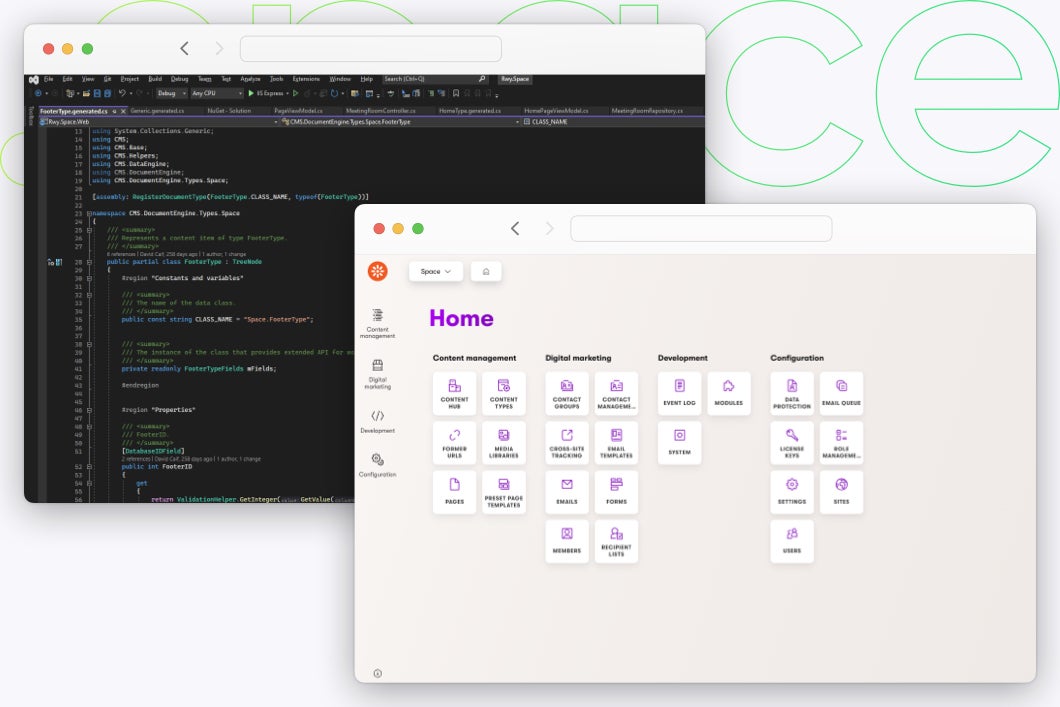
Task: Open the Content Hub application
Action: pos(454,392)
